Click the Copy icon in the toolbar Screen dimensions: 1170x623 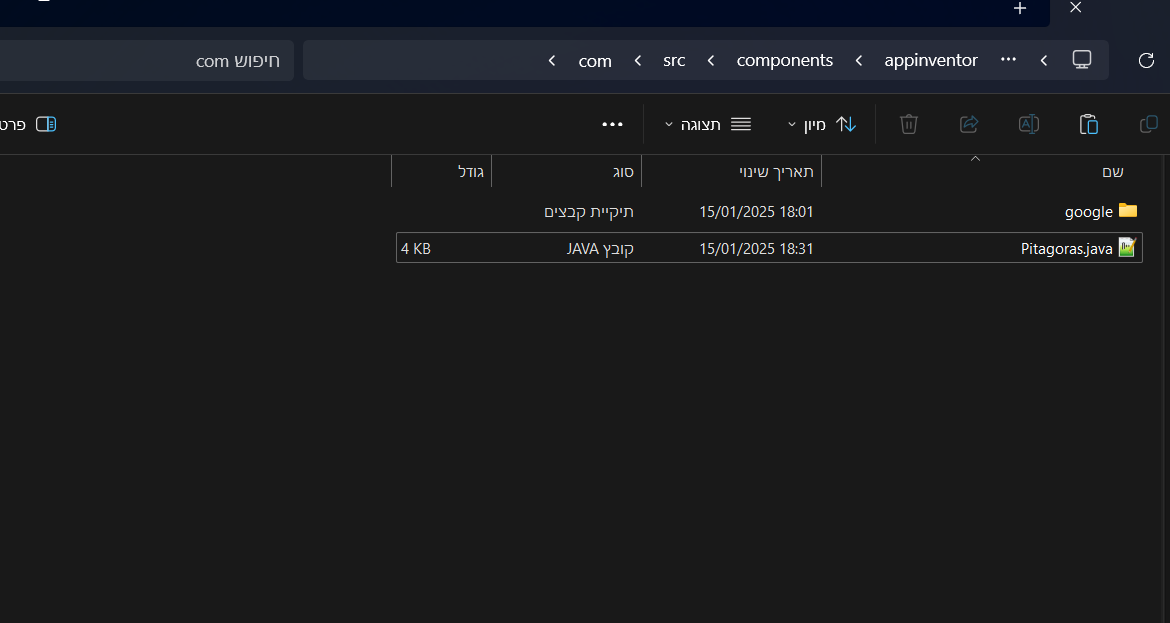(1149, 124)
